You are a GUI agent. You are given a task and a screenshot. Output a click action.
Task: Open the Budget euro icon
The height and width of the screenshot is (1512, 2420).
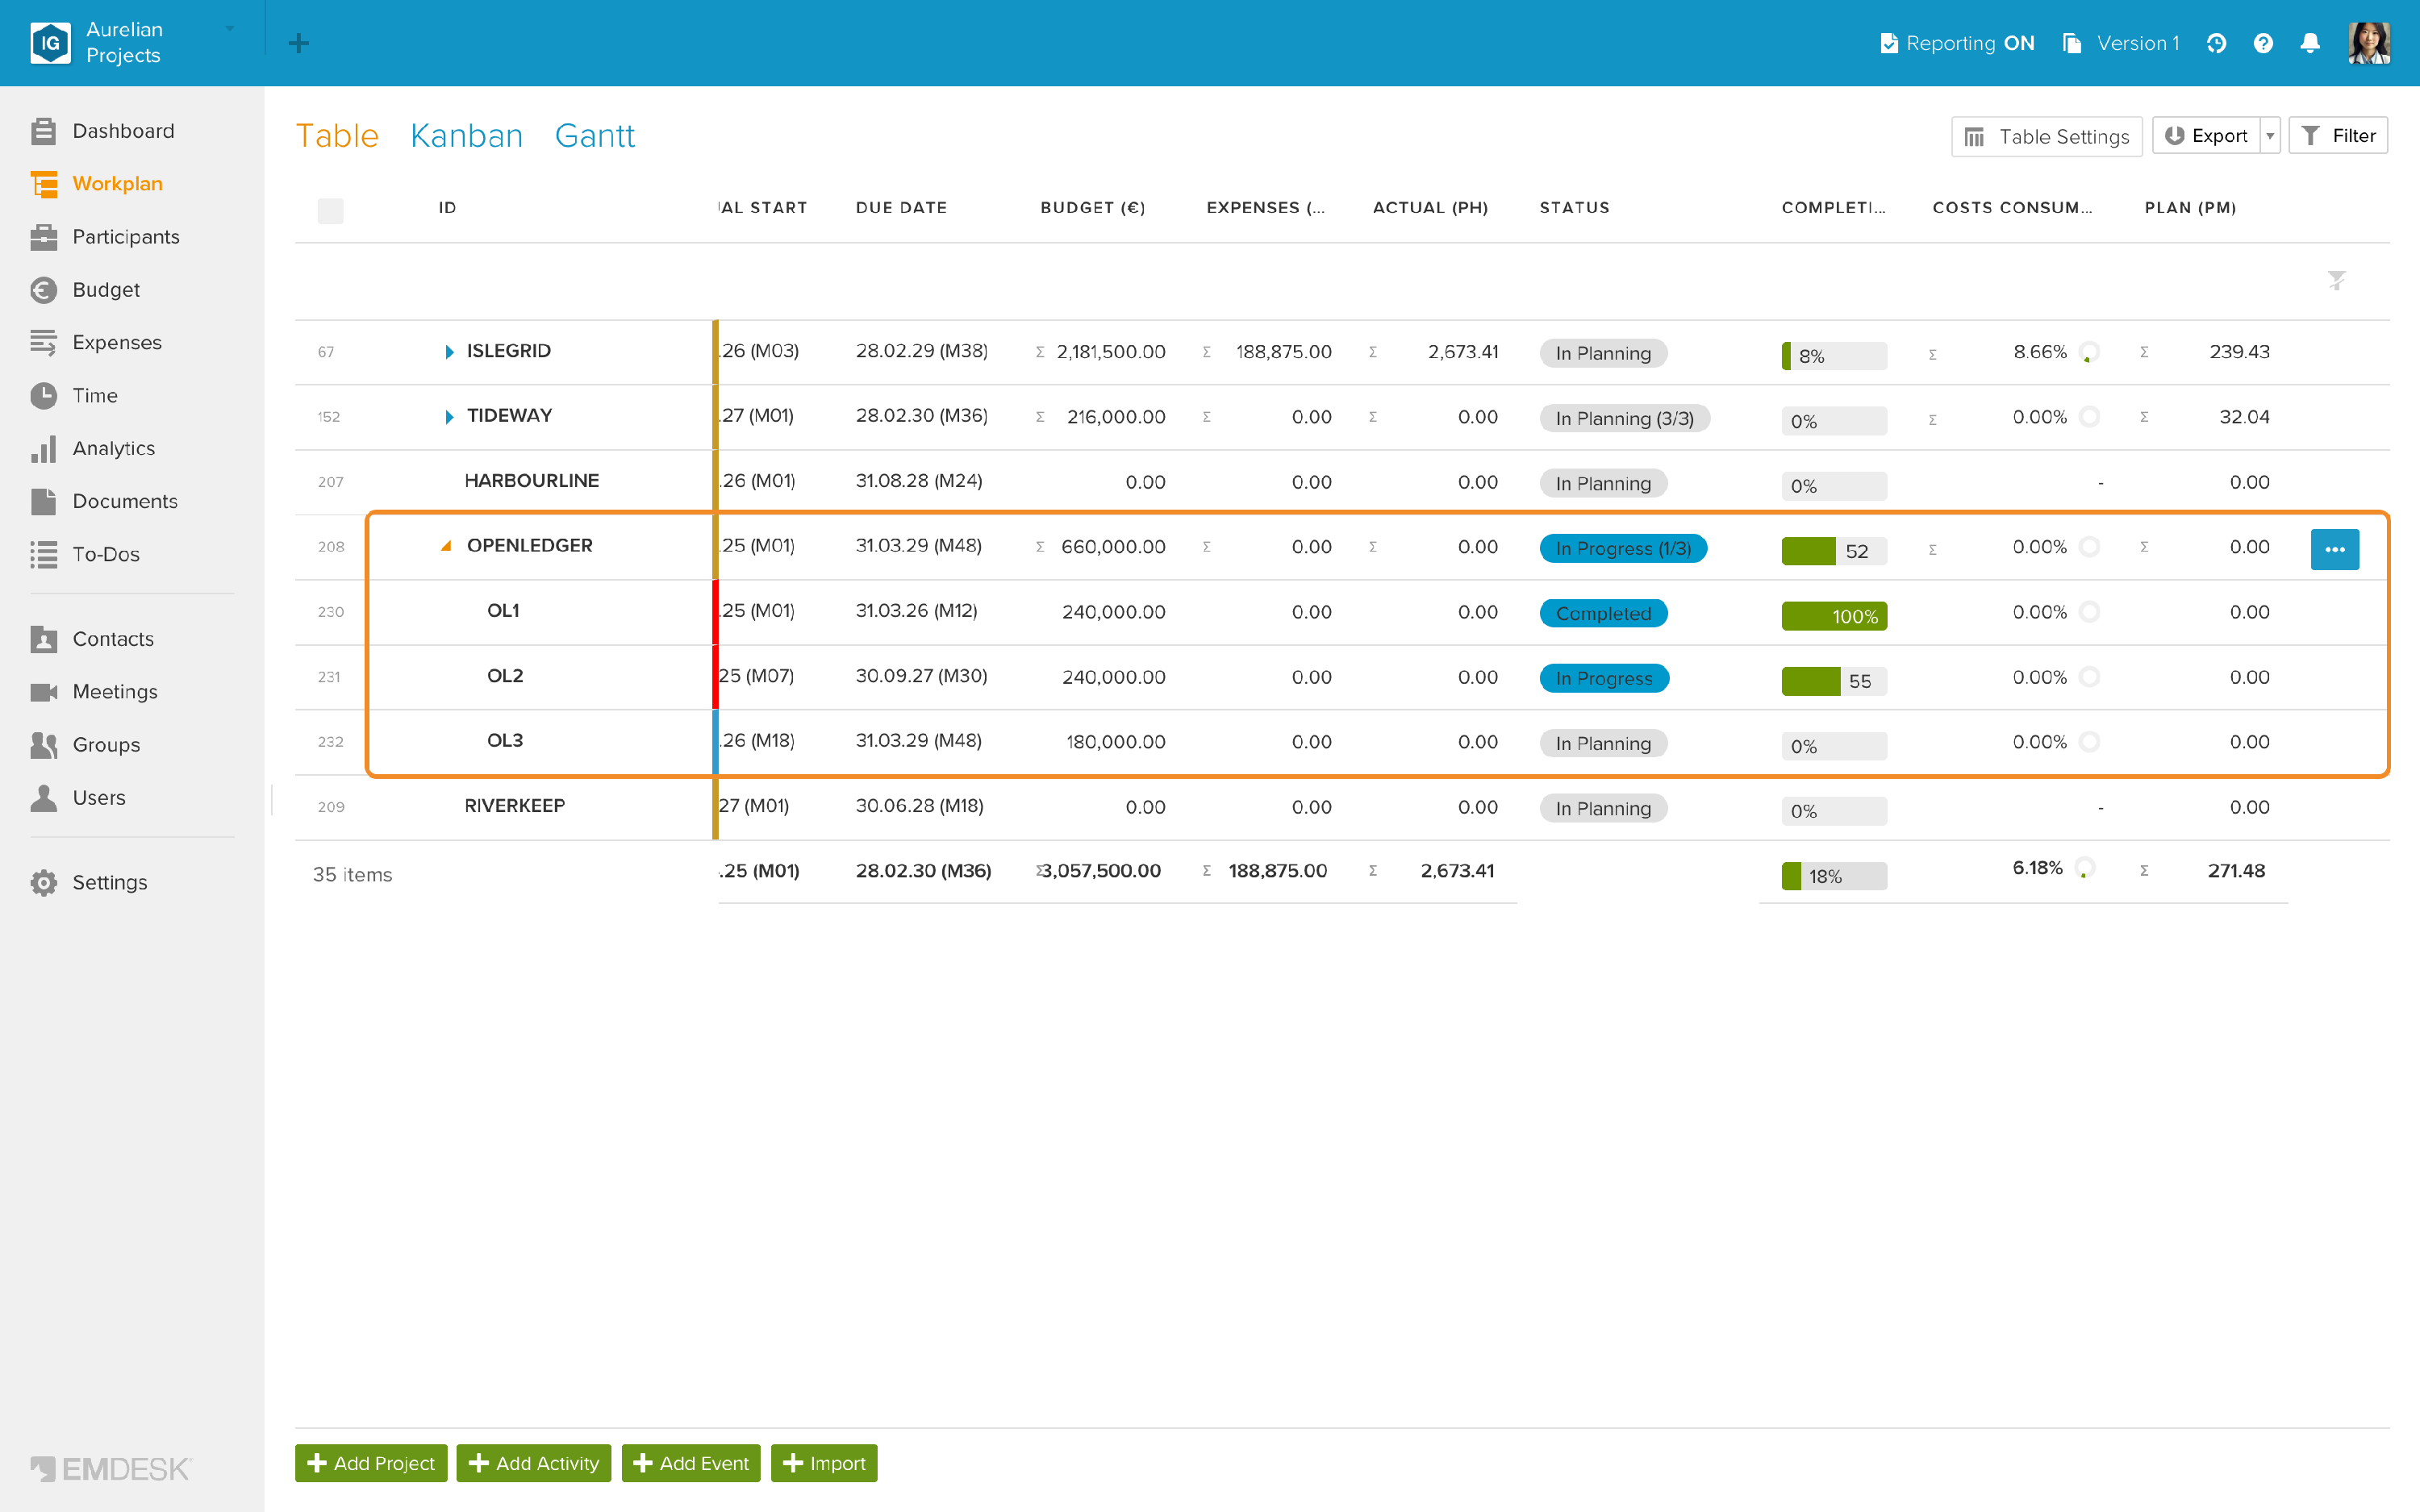coord(43,290)
